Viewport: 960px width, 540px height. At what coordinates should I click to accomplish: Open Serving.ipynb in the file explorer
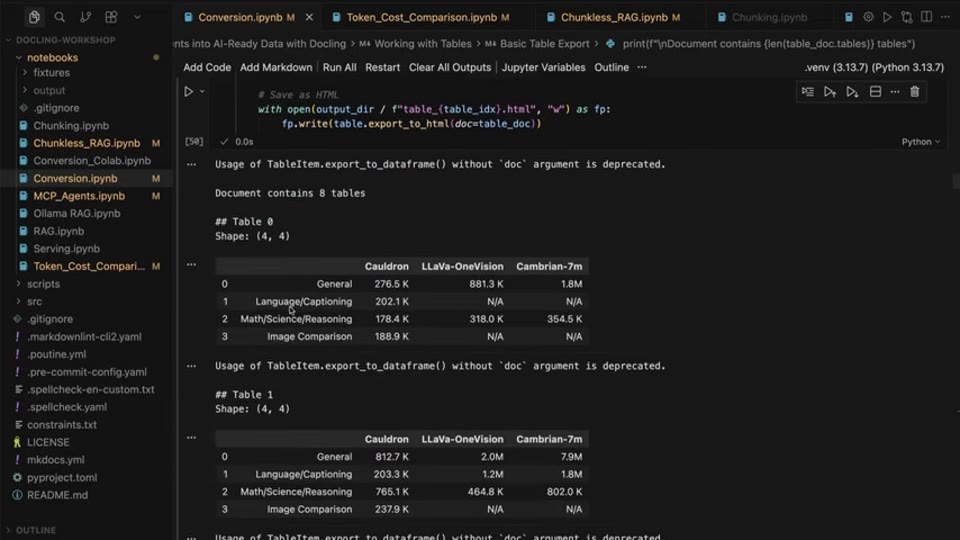click(x=66, y=249)
